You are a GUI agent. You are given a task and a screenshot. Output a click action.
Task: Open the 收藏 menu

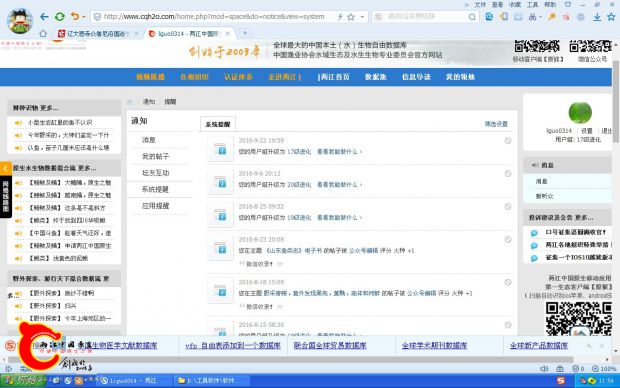coord(515,4)
